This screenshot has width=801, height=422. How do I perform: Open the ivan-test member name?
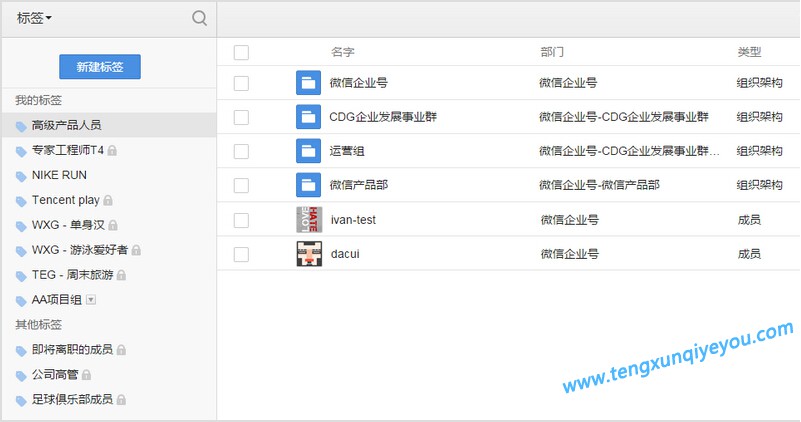(x=353, y=220)
